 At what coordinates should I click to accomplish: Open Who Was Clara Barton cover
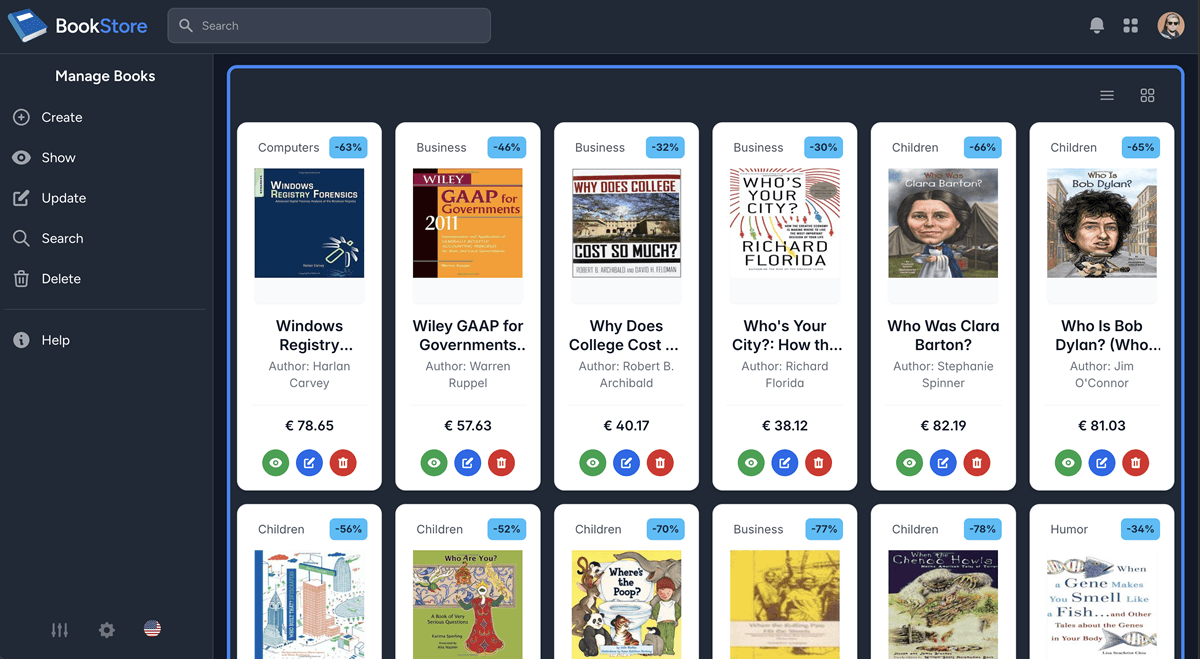[944, 223]
